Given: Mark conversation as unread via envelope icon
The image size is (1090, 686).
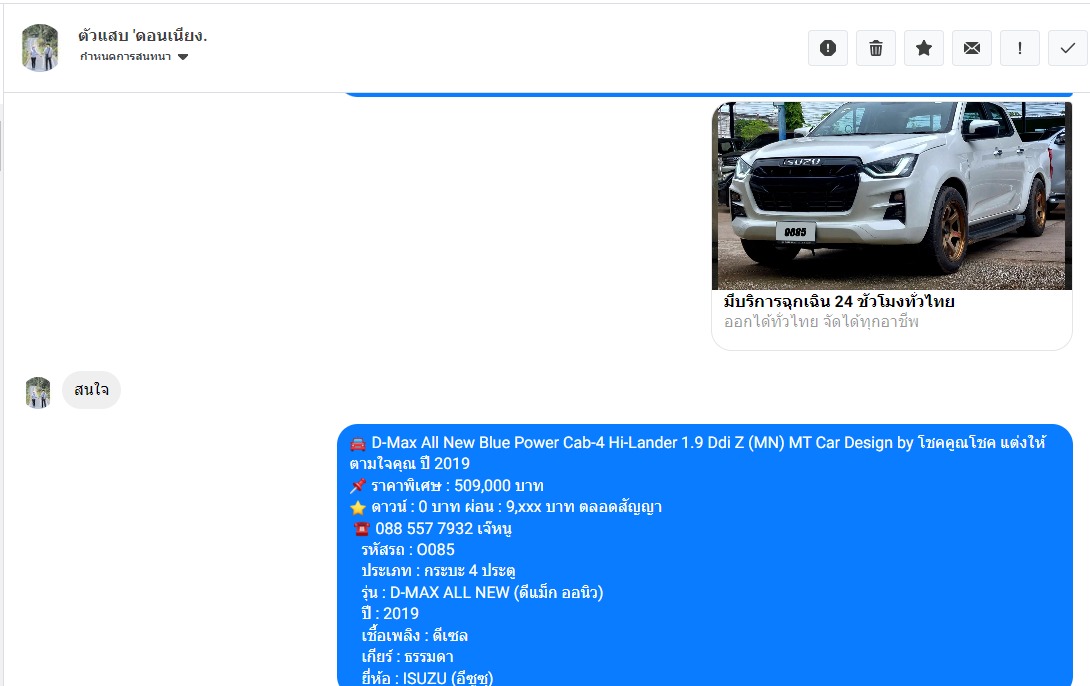Looking at the screenshot, I should pos(971,48).
